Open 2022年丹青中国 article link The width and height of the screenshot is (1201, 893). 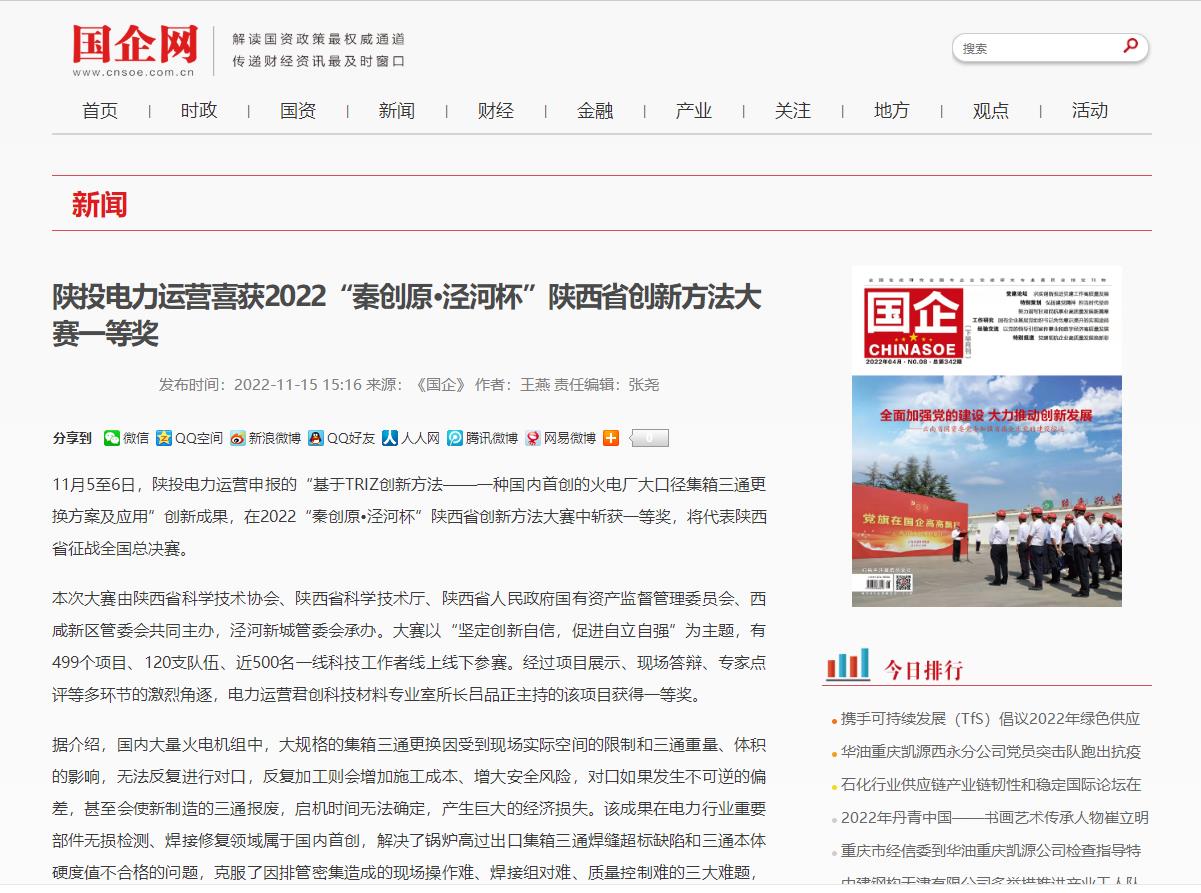pyautogui.click(x=994, y=818)
